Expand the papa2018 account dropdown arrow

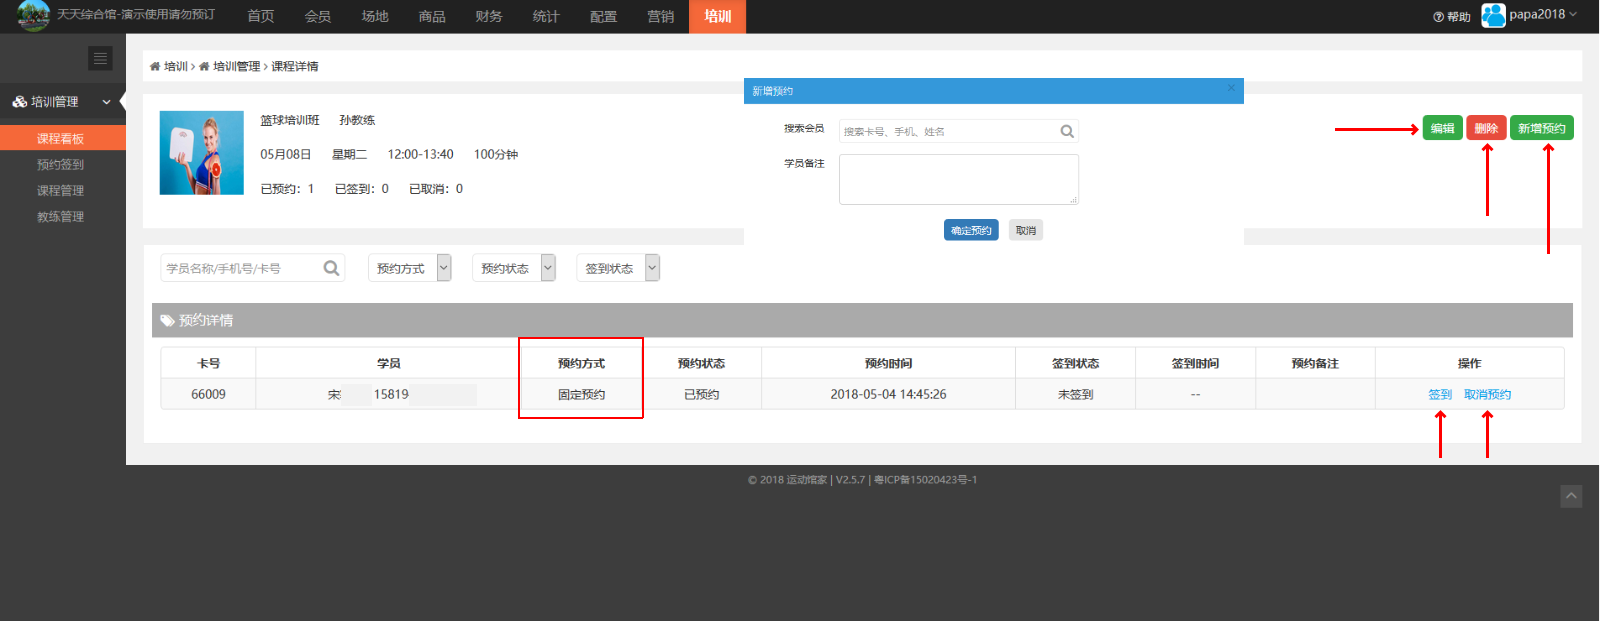coord(1573,14)
